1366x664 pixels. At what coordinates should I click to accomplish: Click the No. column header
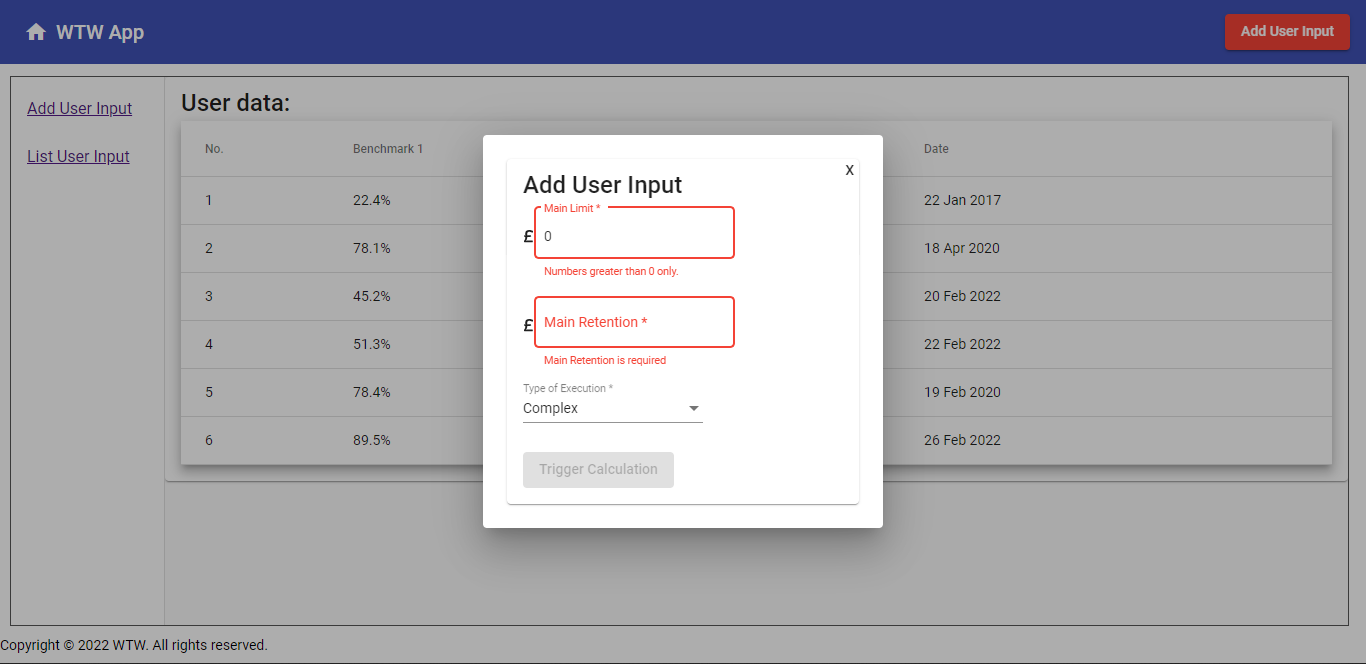coord(213,148)
